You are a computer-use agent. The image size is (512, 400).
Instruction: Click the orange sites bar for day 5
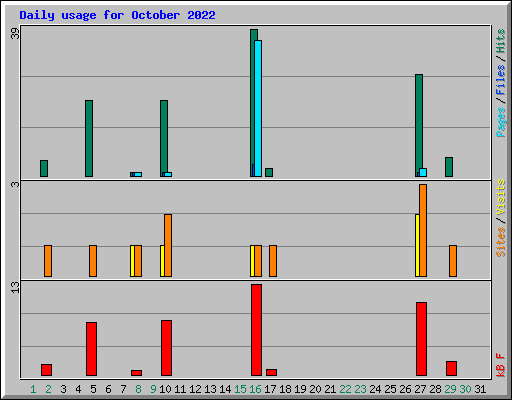tap(93, 261)
